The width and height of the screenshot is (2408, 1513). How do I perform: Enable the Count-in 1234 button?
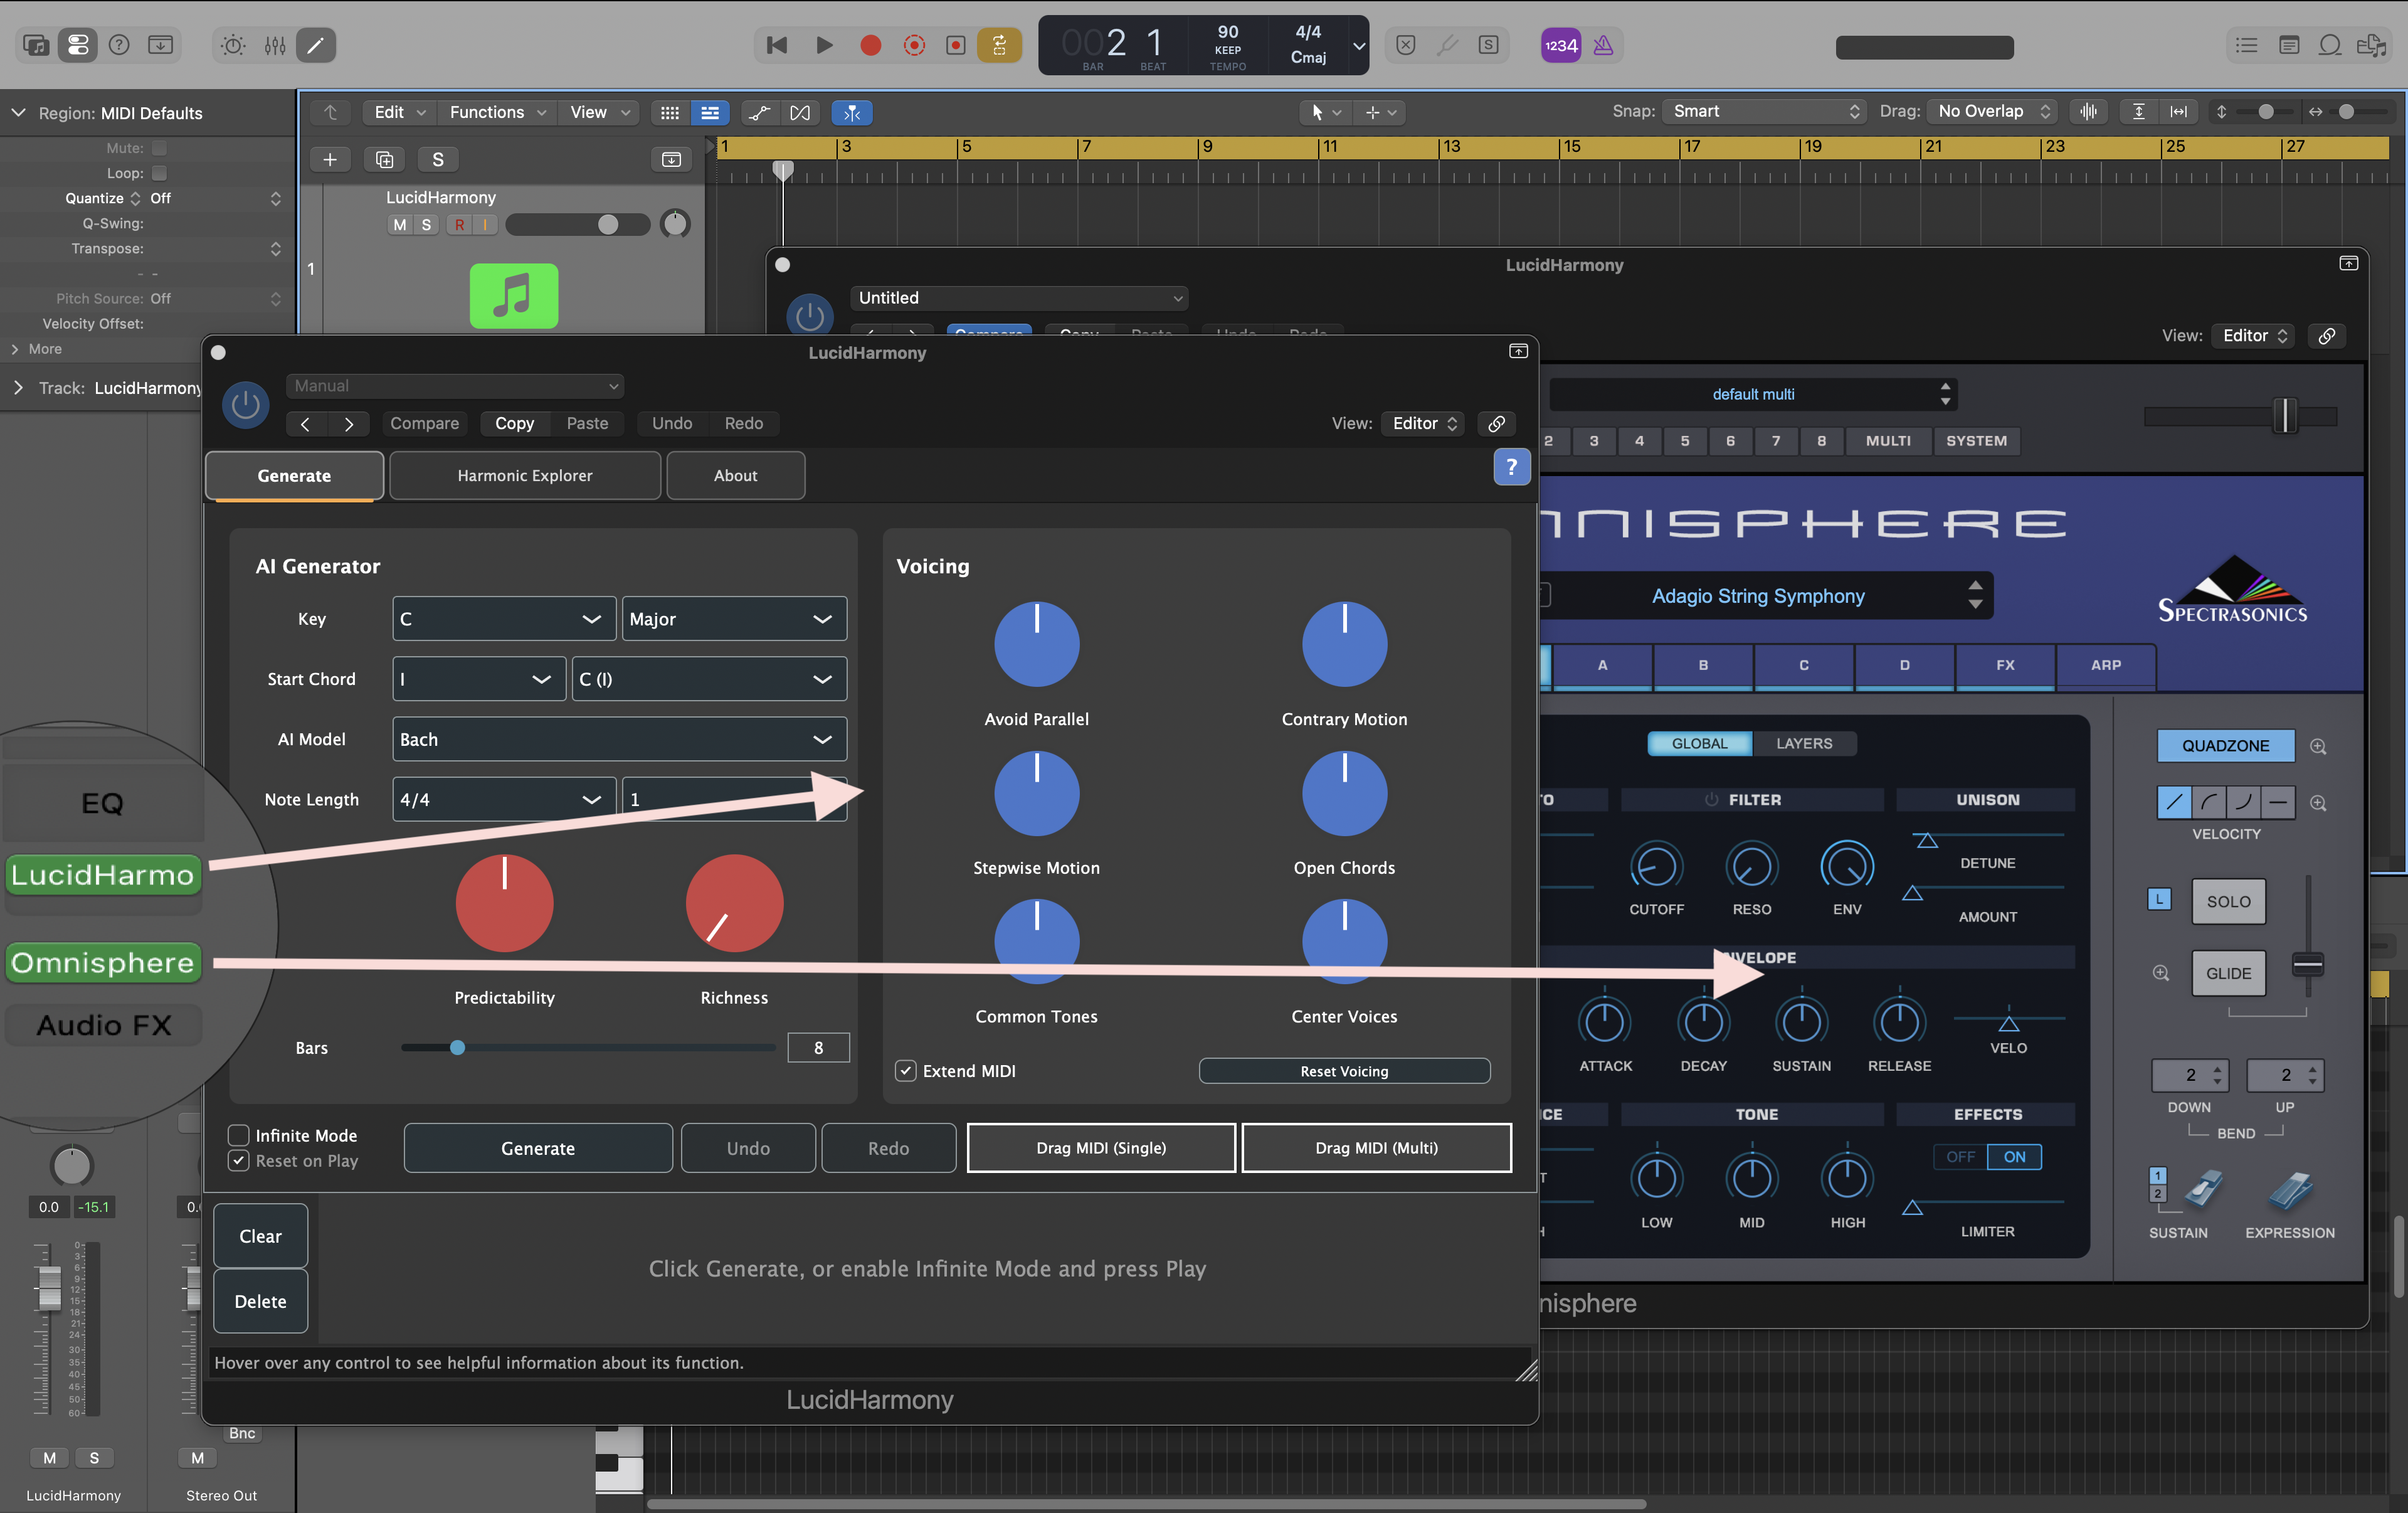coord(1560,45)
